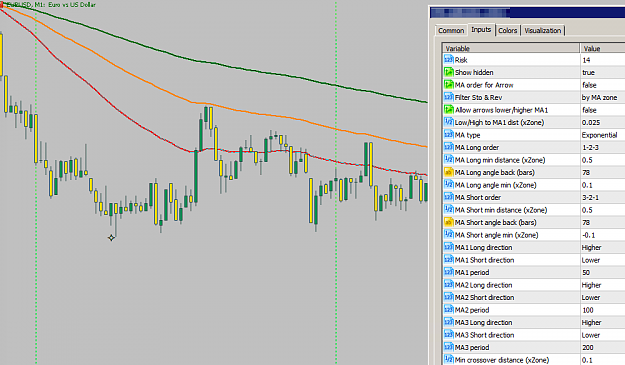Image resolution: width=625 pixels, height=365 pixels.
Task: Open the Visualization tab
Action: tap(542, 30)
